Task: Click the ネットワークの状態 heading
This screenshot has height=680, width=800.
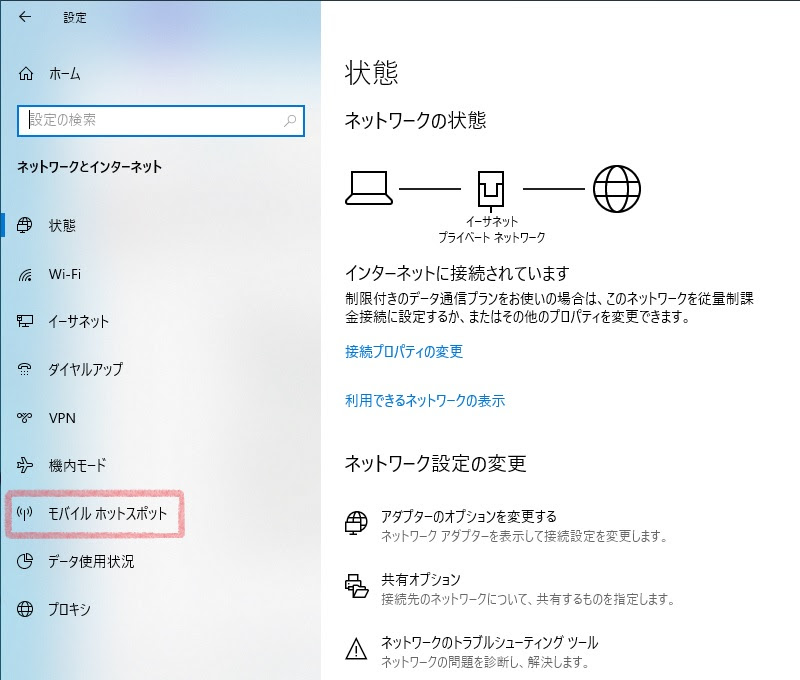Action: (x=415, y=120)
